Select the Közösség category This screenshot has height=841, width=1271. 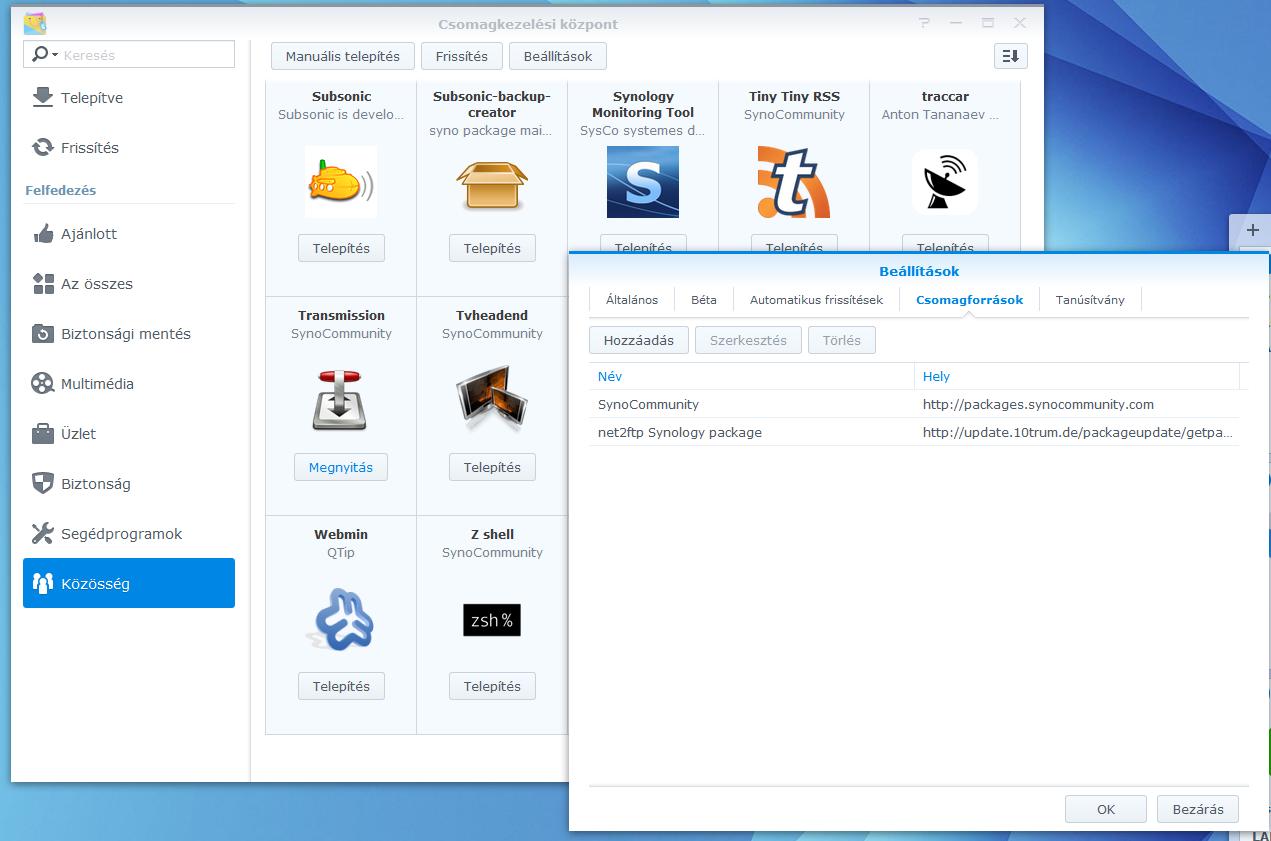[129, 583]
